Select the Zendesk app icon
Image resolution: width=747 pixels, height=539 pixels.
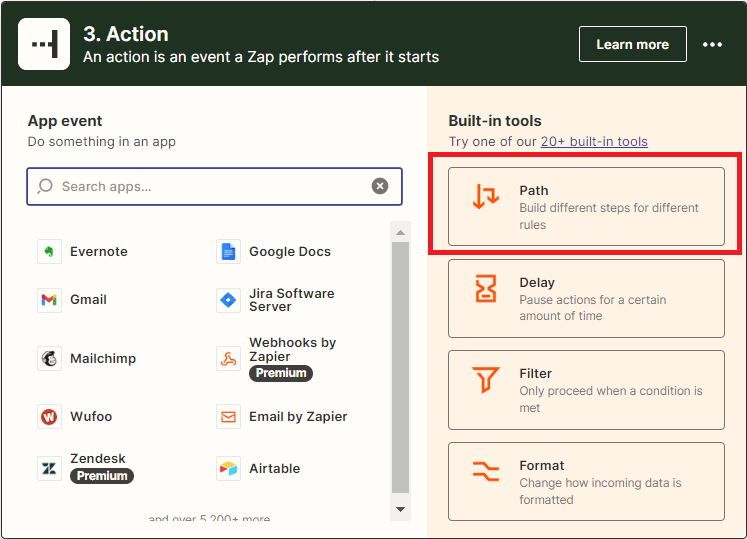pyautogui.click(x=50, y=468)
